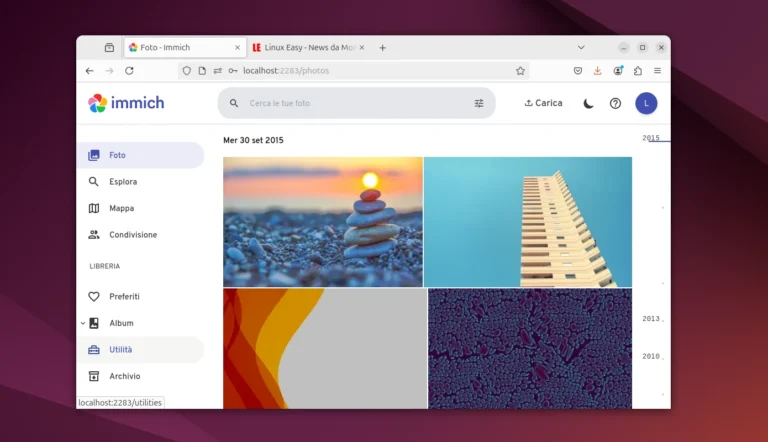The width and height of the screenshot is (768, 442).
Task: Open search filter options icon
Action: tap(479, 103)
